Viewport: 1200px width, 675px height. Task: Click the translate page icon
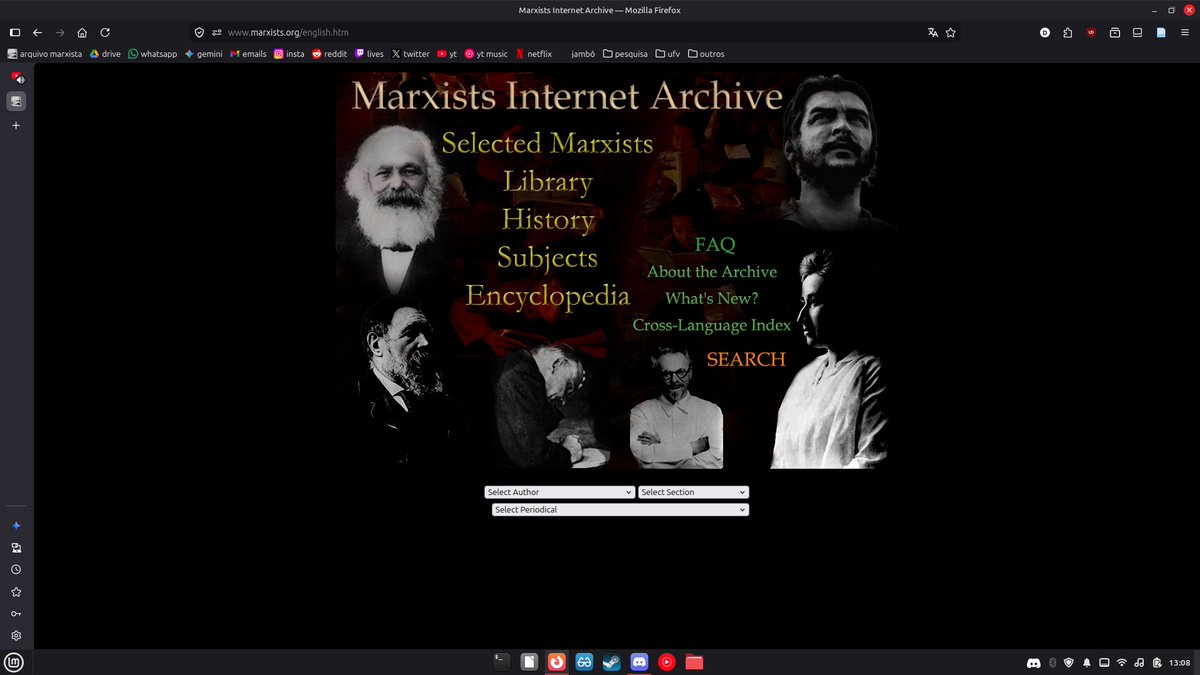click(x=933, y=32)
